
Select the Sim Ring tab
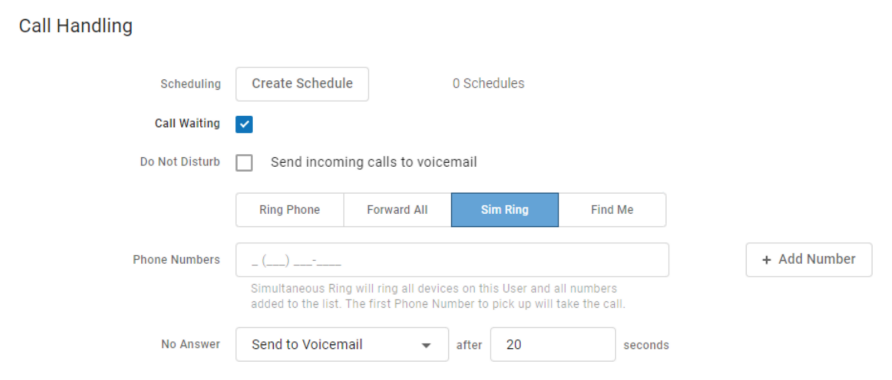(x=505, y=210)
